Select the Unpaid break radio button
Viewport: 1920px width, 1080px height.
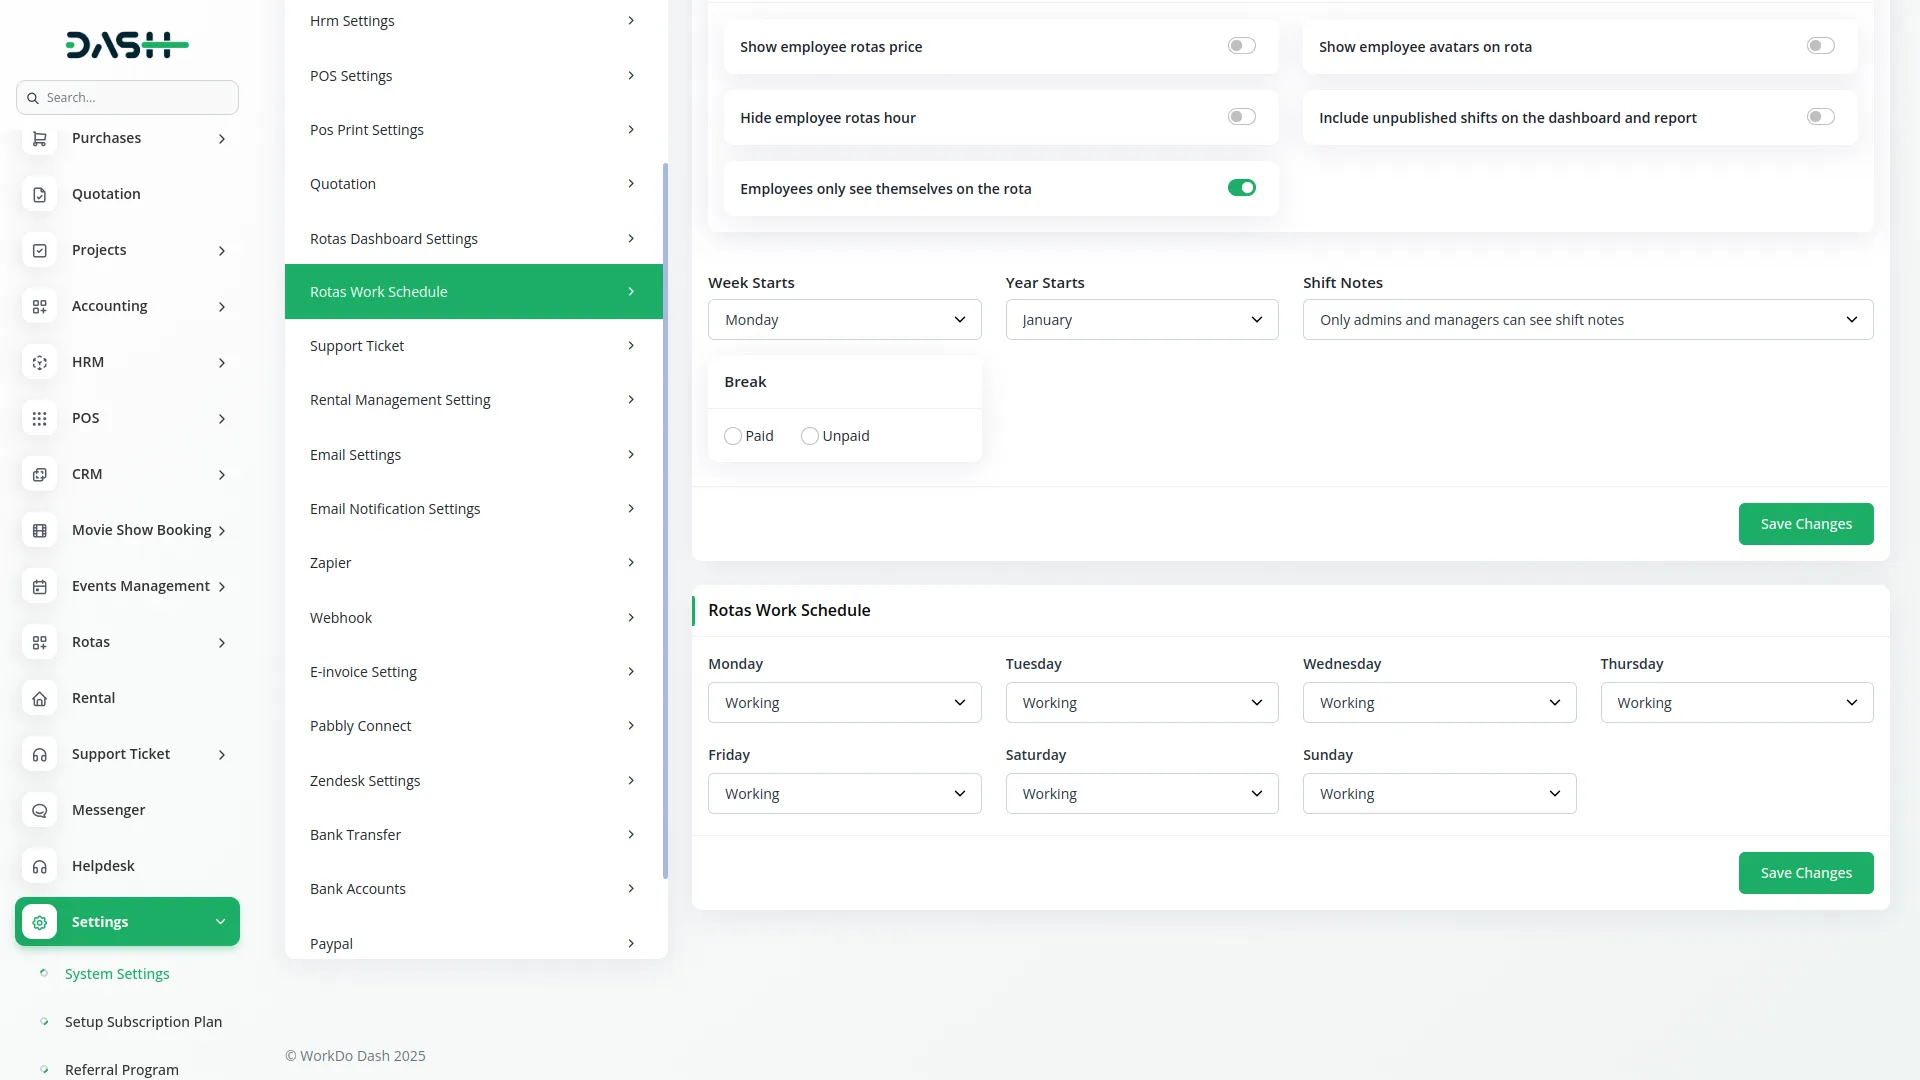[x=810, y=436]
